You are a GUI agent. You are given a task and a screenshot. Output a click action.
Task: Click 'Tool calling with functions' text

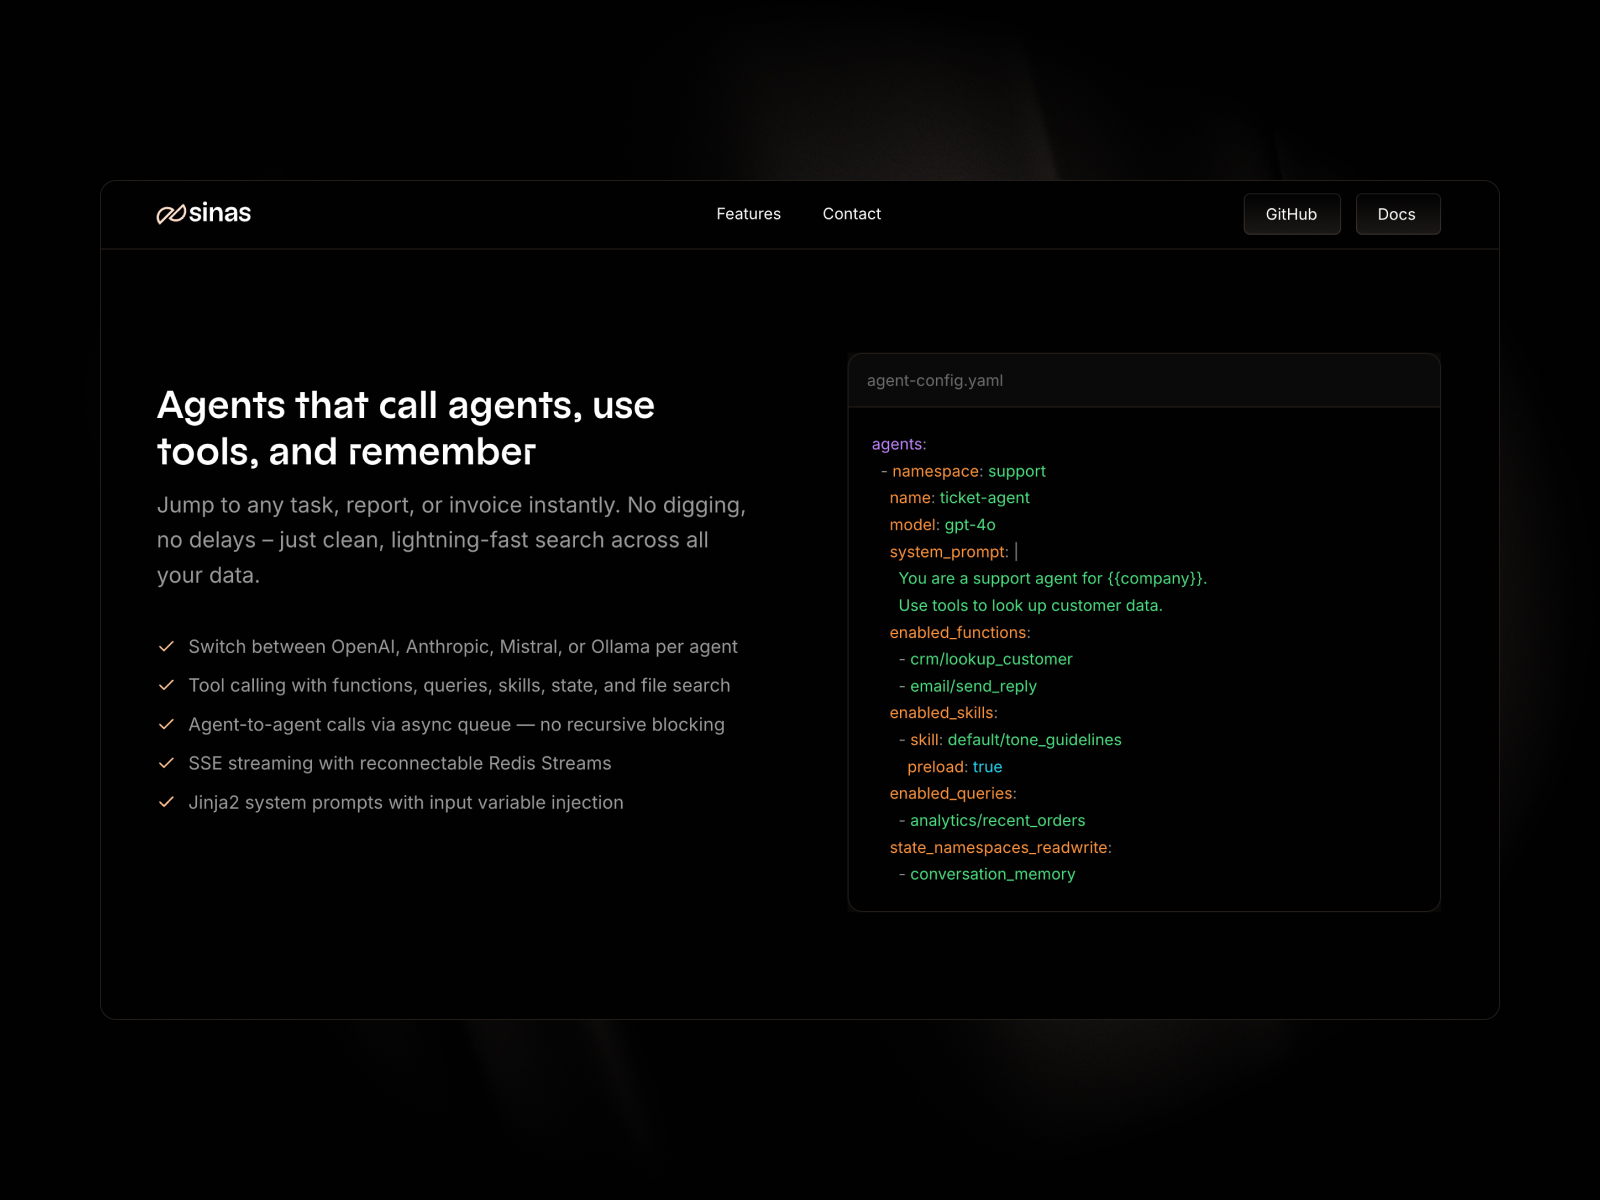[460, 686]
